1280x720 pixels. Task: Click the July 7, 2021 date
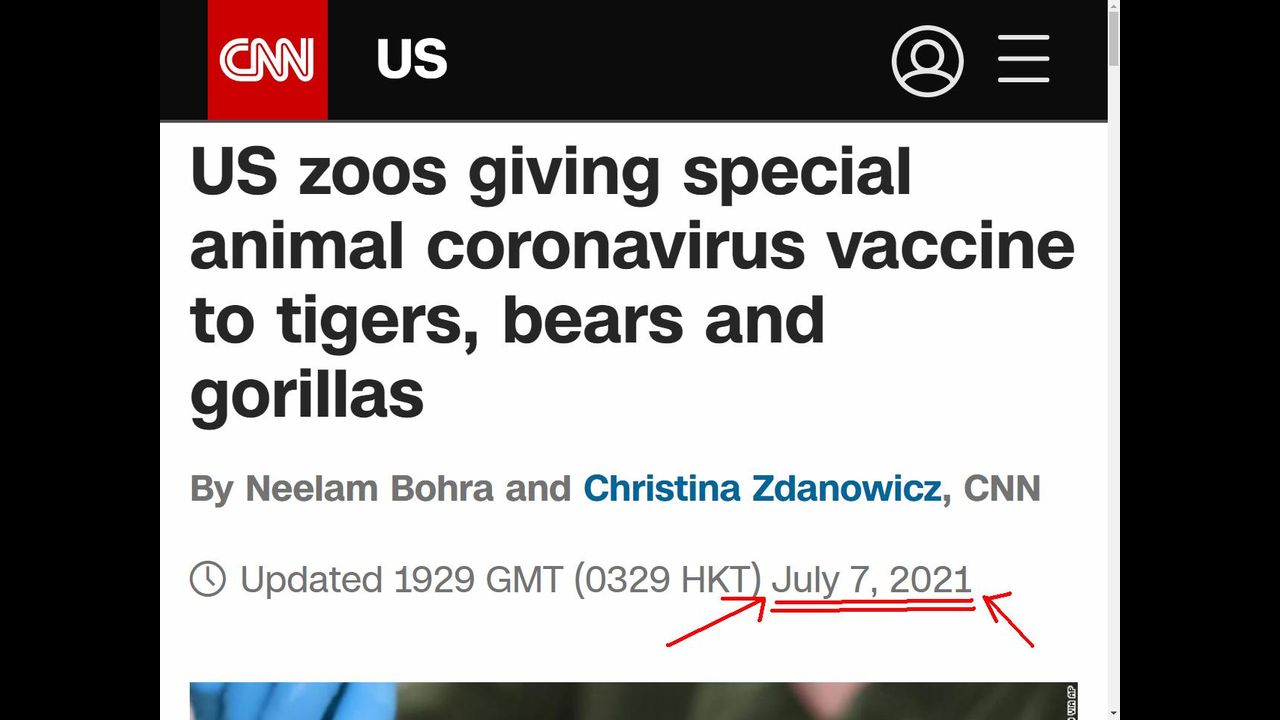pos(871,579)
